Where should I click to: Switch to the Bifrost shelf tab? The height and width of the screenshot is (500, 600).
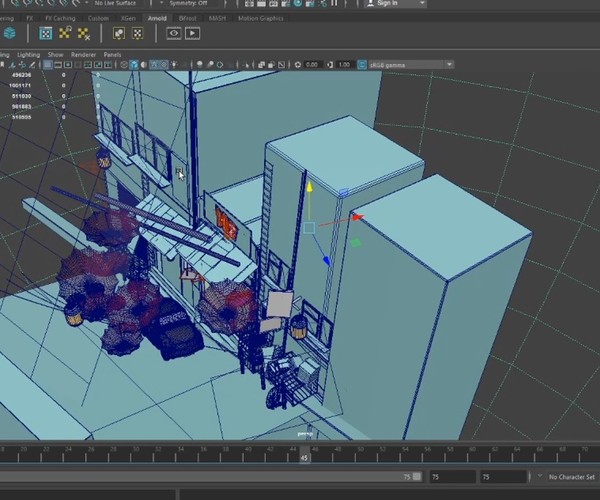tap(188, 18)
